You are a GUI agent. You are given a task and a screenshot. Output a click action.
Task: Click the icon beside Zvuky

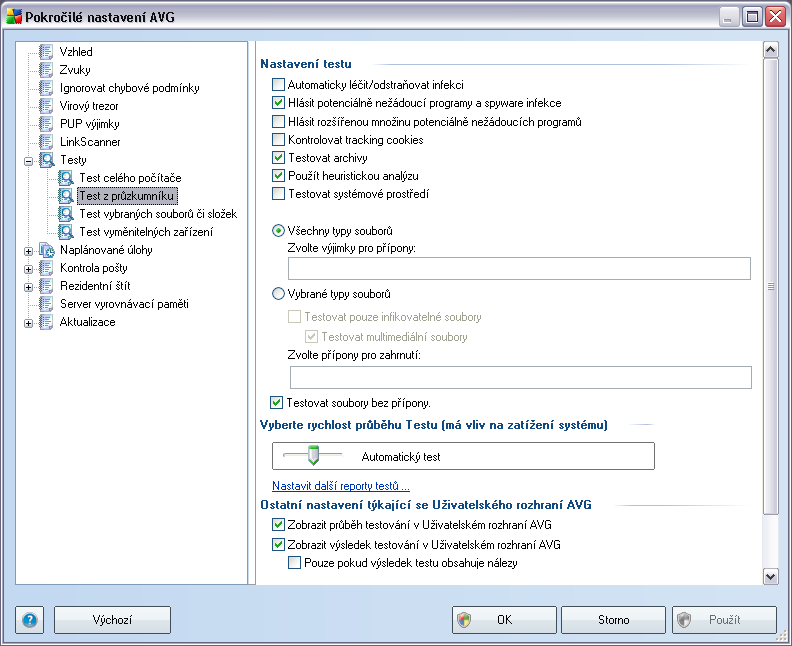[x=46, y=70]
